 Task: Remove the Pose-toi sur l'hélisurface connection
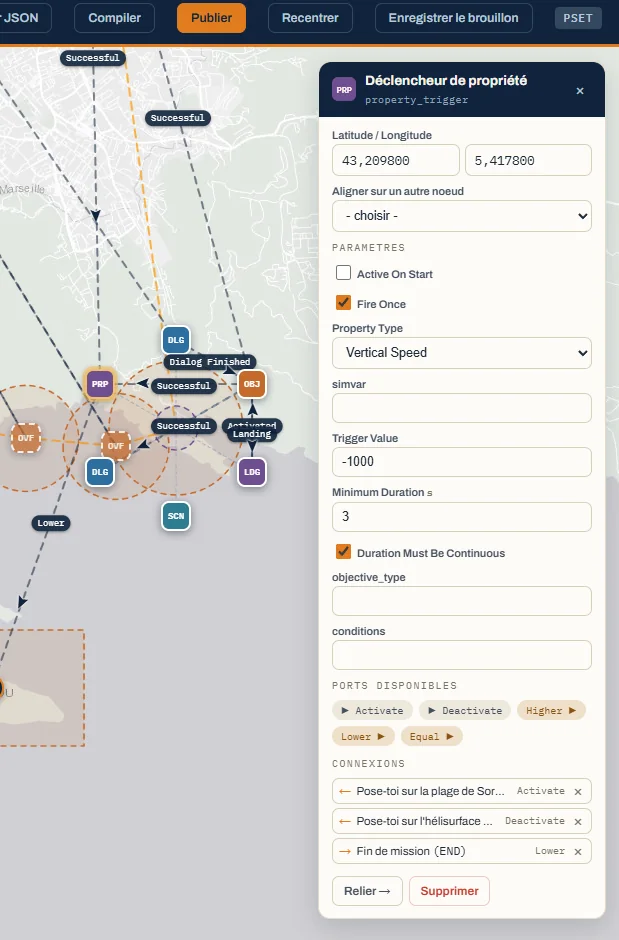578,821
